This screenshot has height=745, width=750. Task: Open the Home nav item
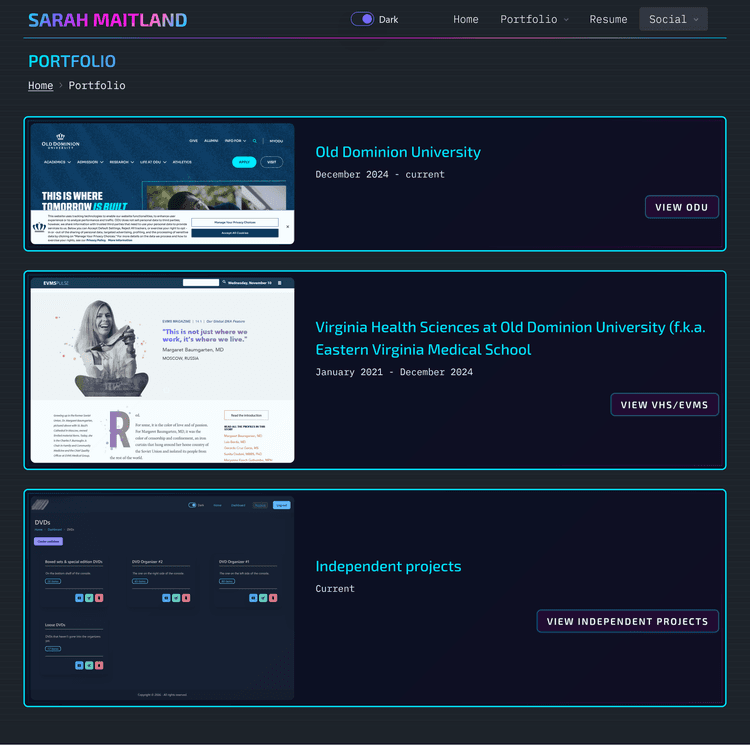point(465,19)
